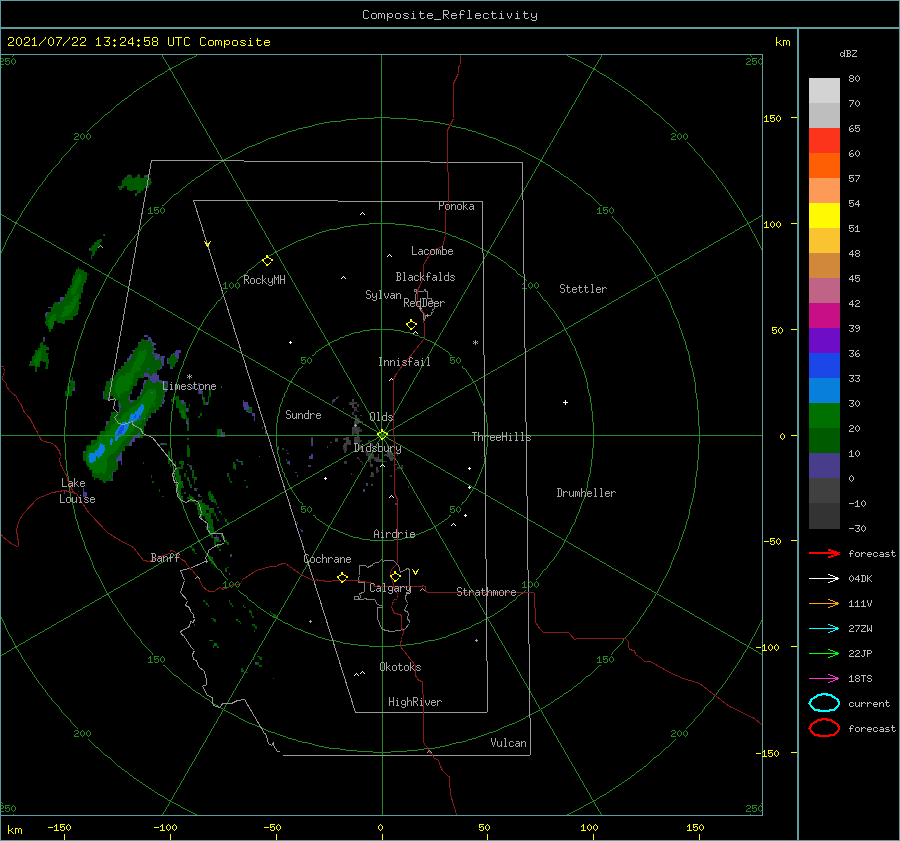Click the Sundre town label
The image size is (900, 841).
click(303, 414)
